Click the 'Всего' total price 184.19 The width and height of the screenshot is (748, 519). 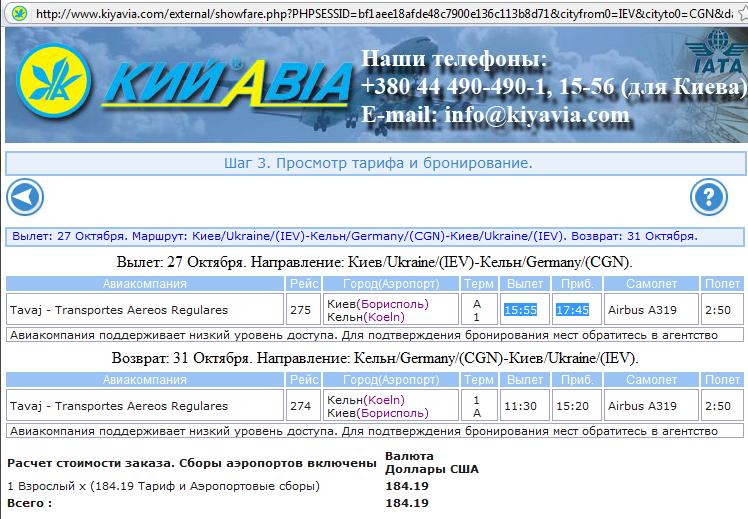click(406, 503)
